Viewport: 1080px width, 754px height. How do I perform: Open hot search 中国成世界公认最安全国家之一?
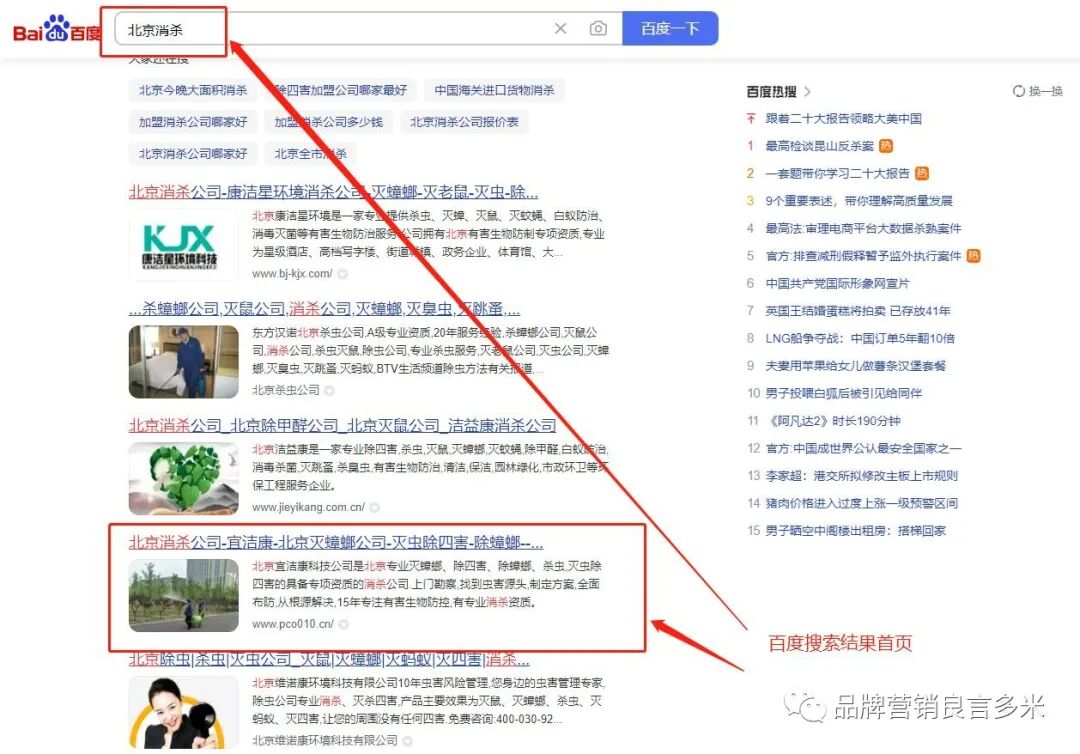click(863, 448)
